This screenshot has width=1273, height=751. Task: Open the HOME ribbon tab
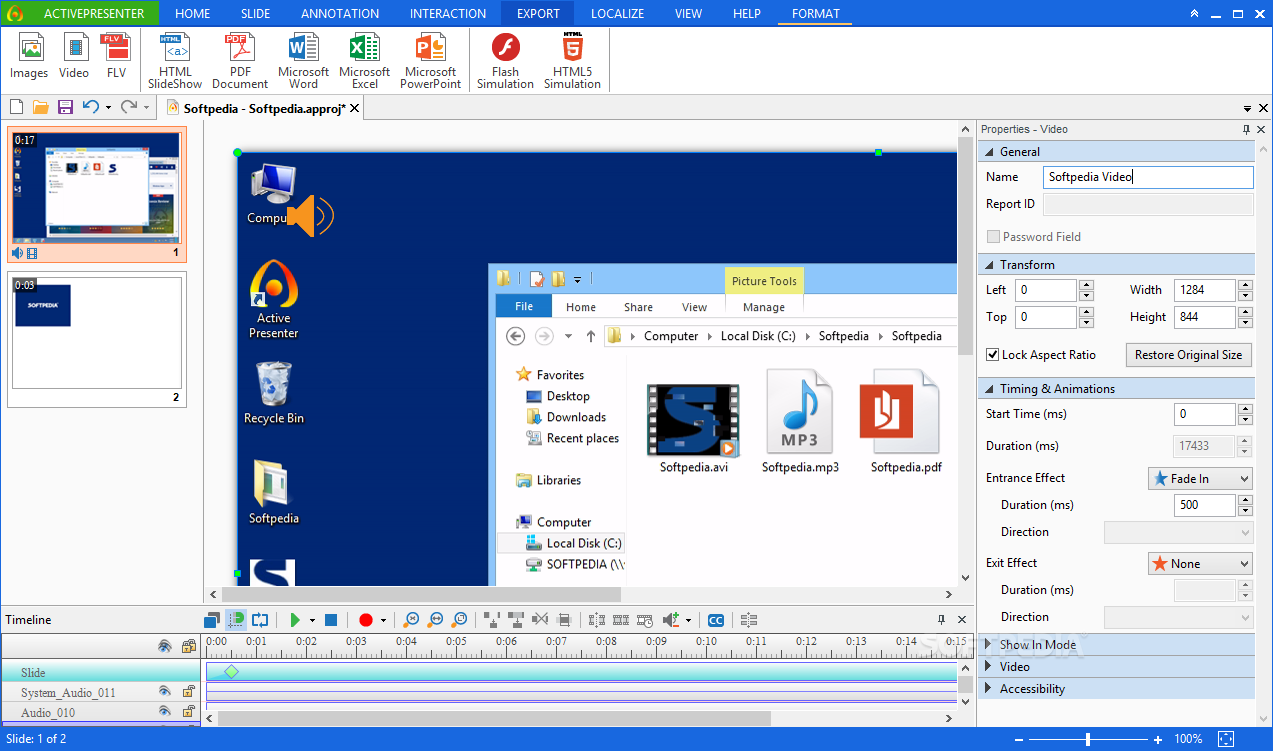(x=192, y=14)
